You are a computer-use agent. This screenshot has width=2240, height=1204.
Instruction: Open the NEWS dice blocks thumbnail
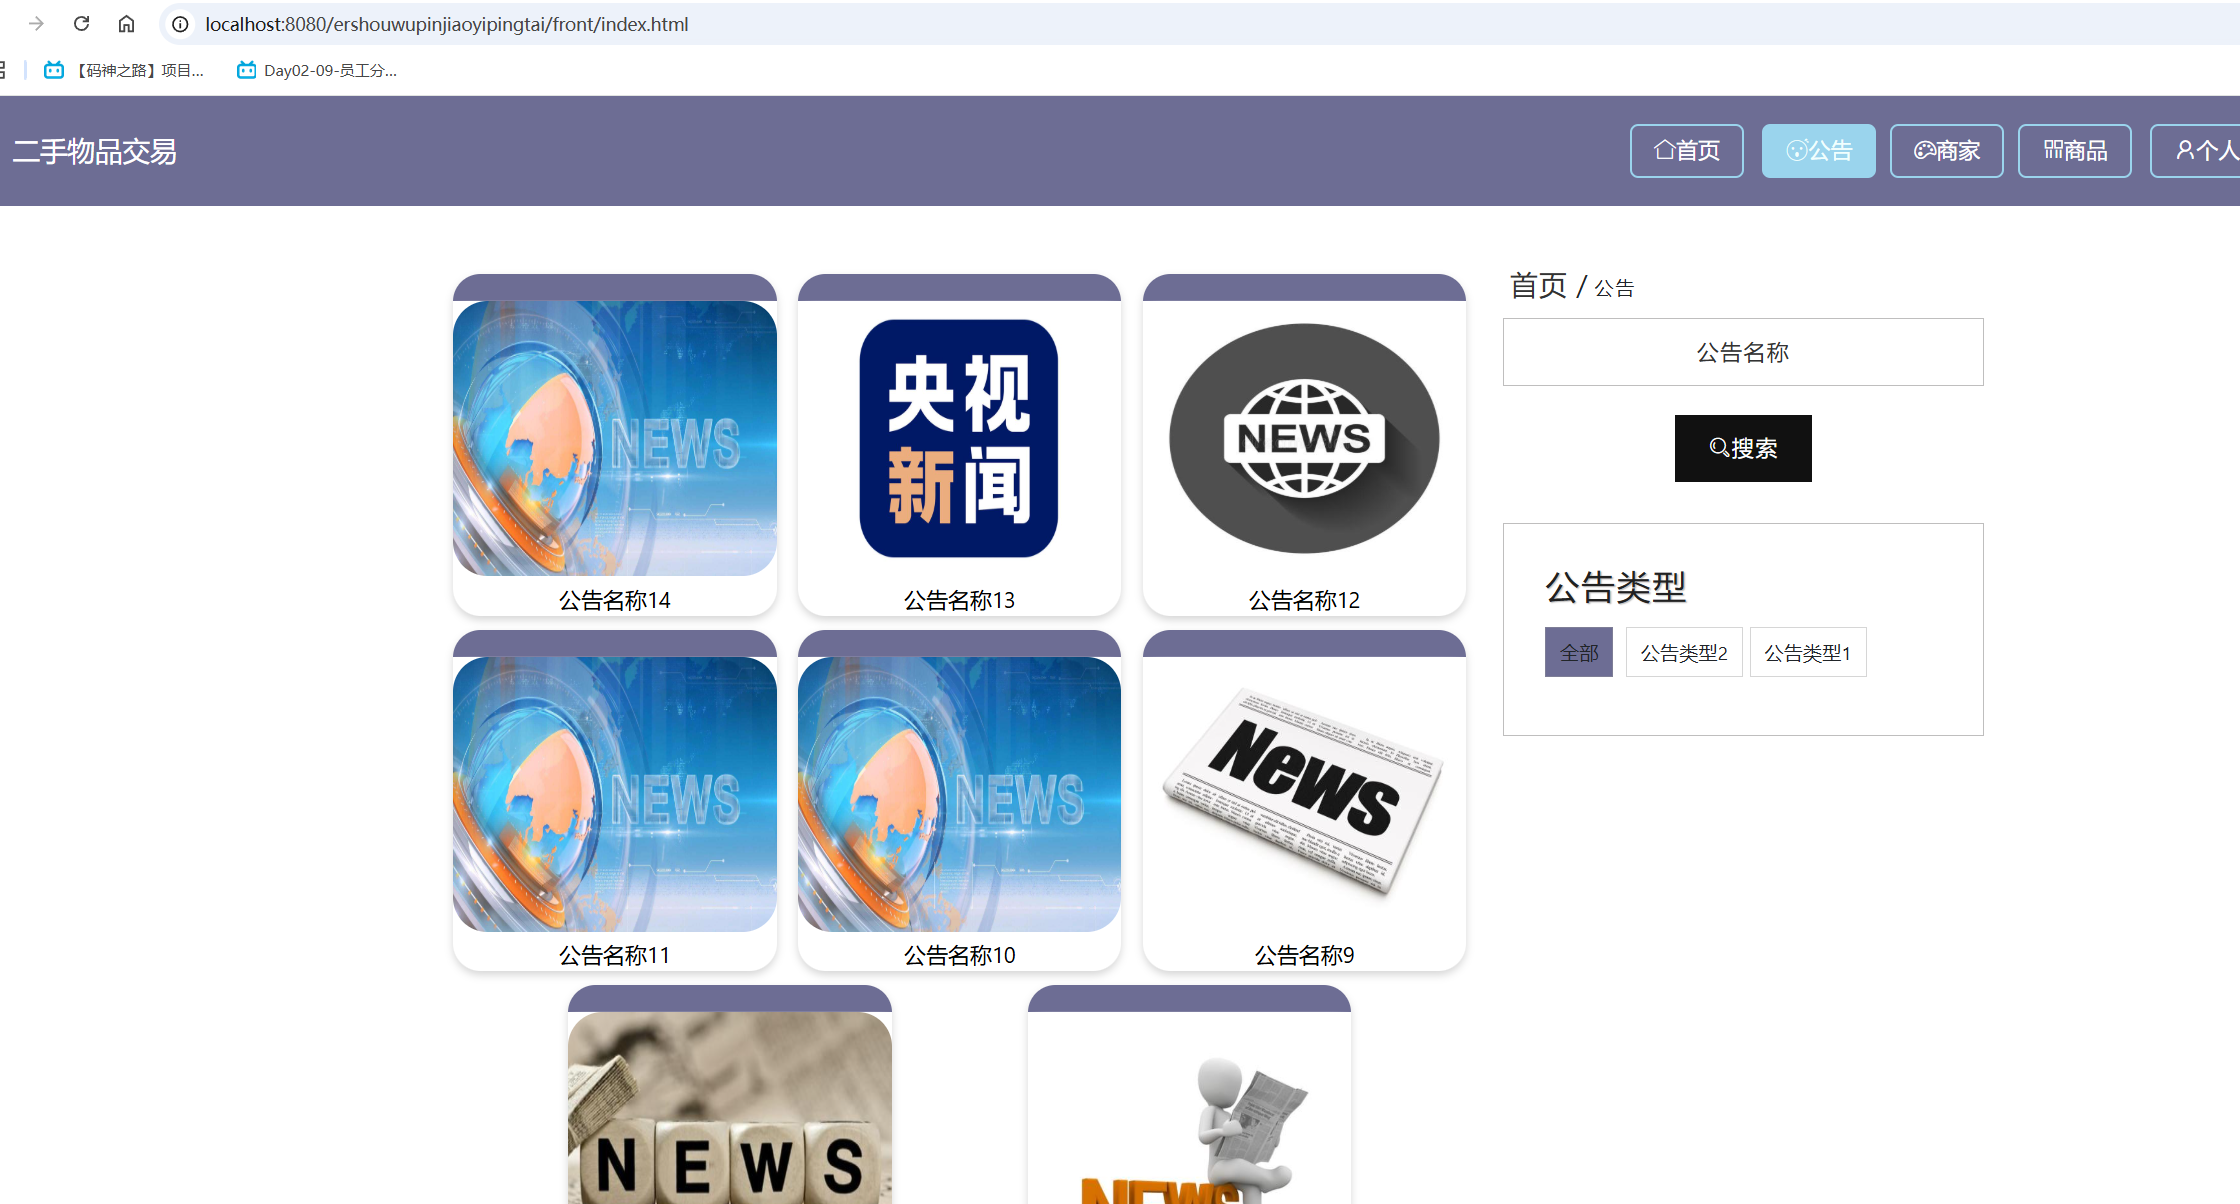[729, 1108]
